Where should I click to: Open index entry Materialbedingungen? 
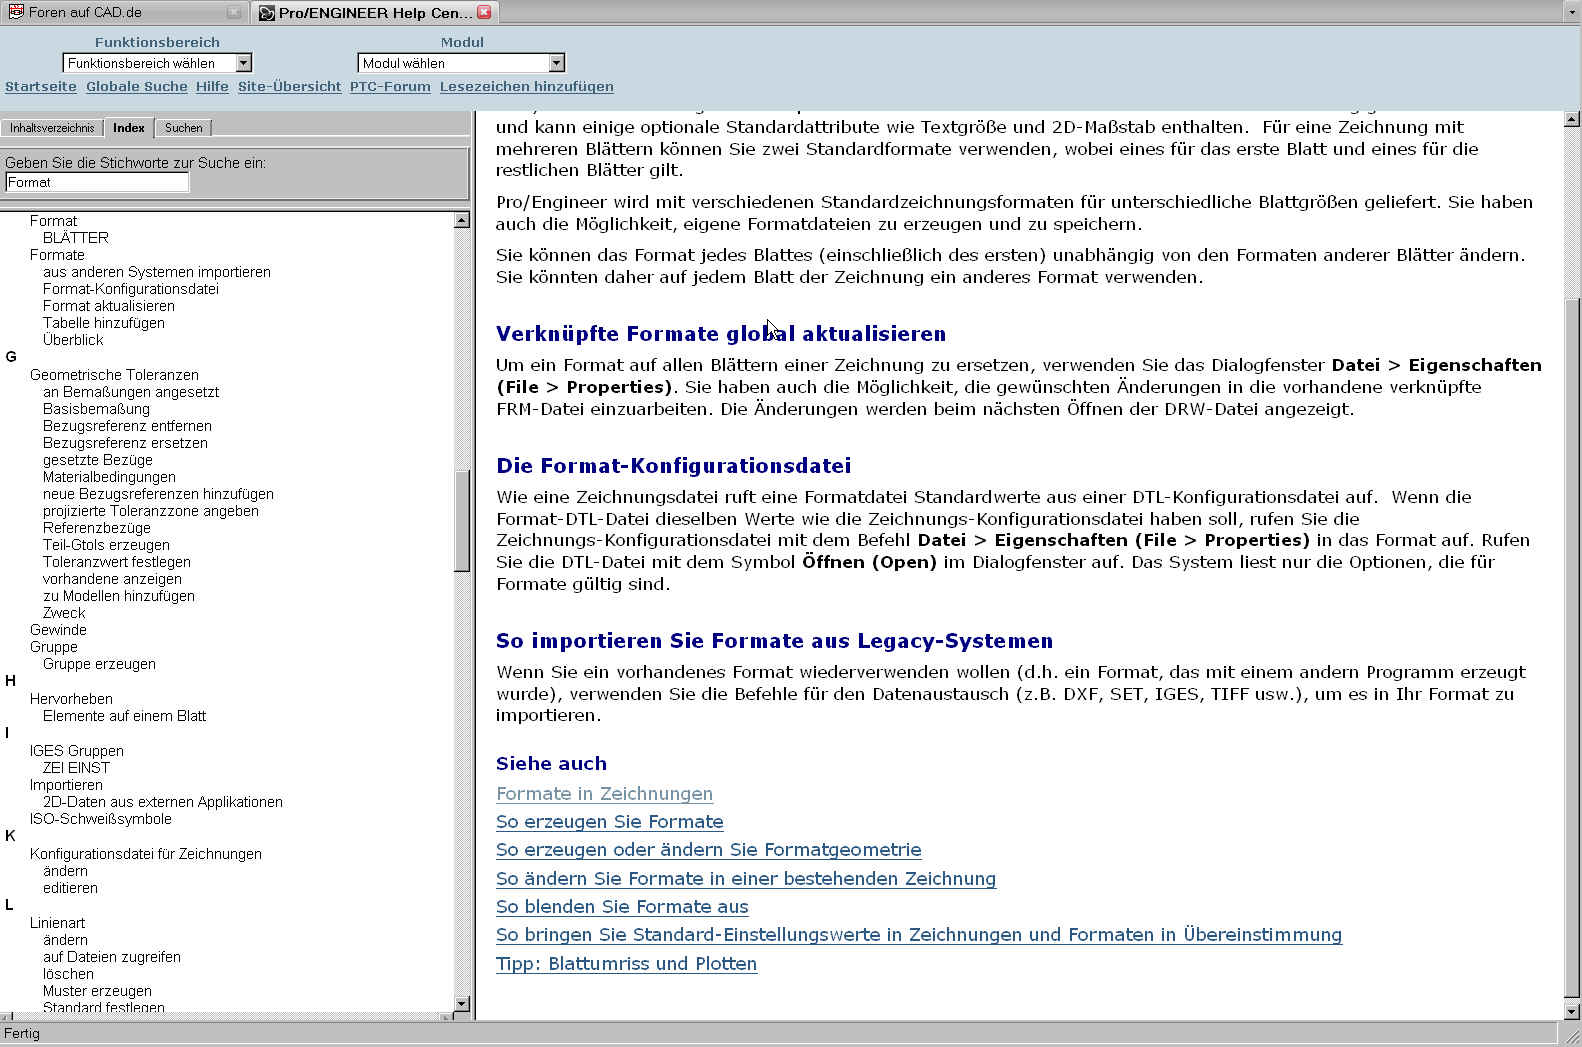(109, 477)
